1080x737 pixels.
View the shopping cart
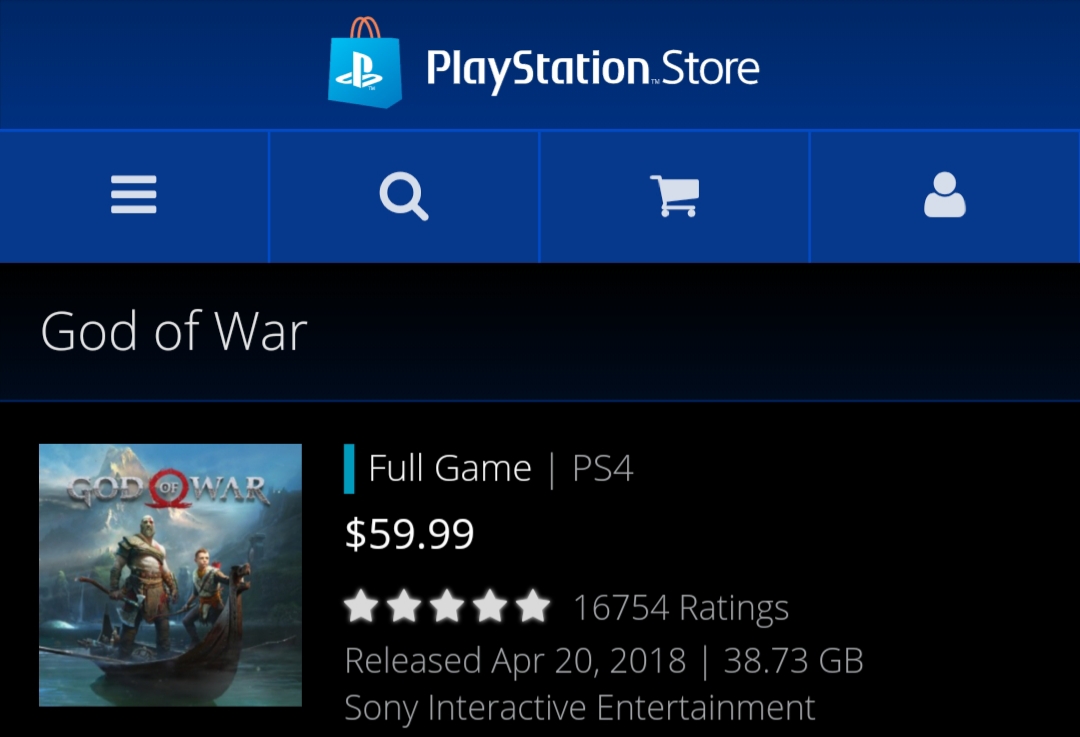pos(674,196)
